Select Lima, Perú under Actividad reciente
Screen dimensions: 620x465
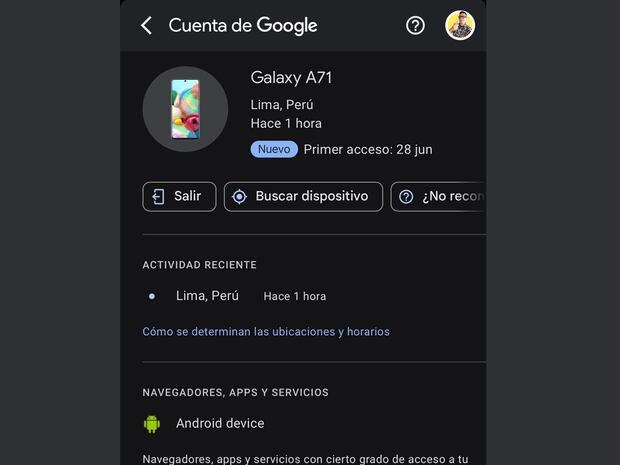[x=207, y=296]
